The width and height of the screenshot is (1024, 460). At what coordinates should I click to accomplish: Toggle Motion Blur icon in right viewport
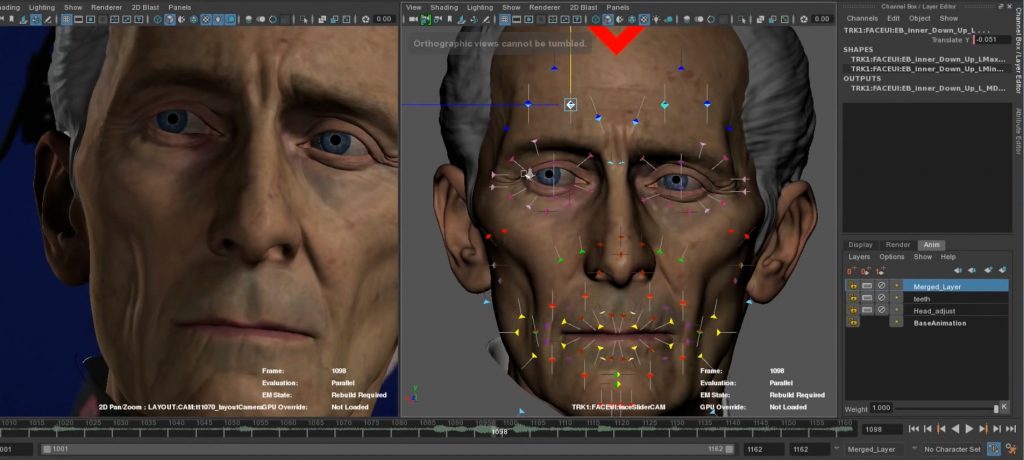tap(699, 19)
